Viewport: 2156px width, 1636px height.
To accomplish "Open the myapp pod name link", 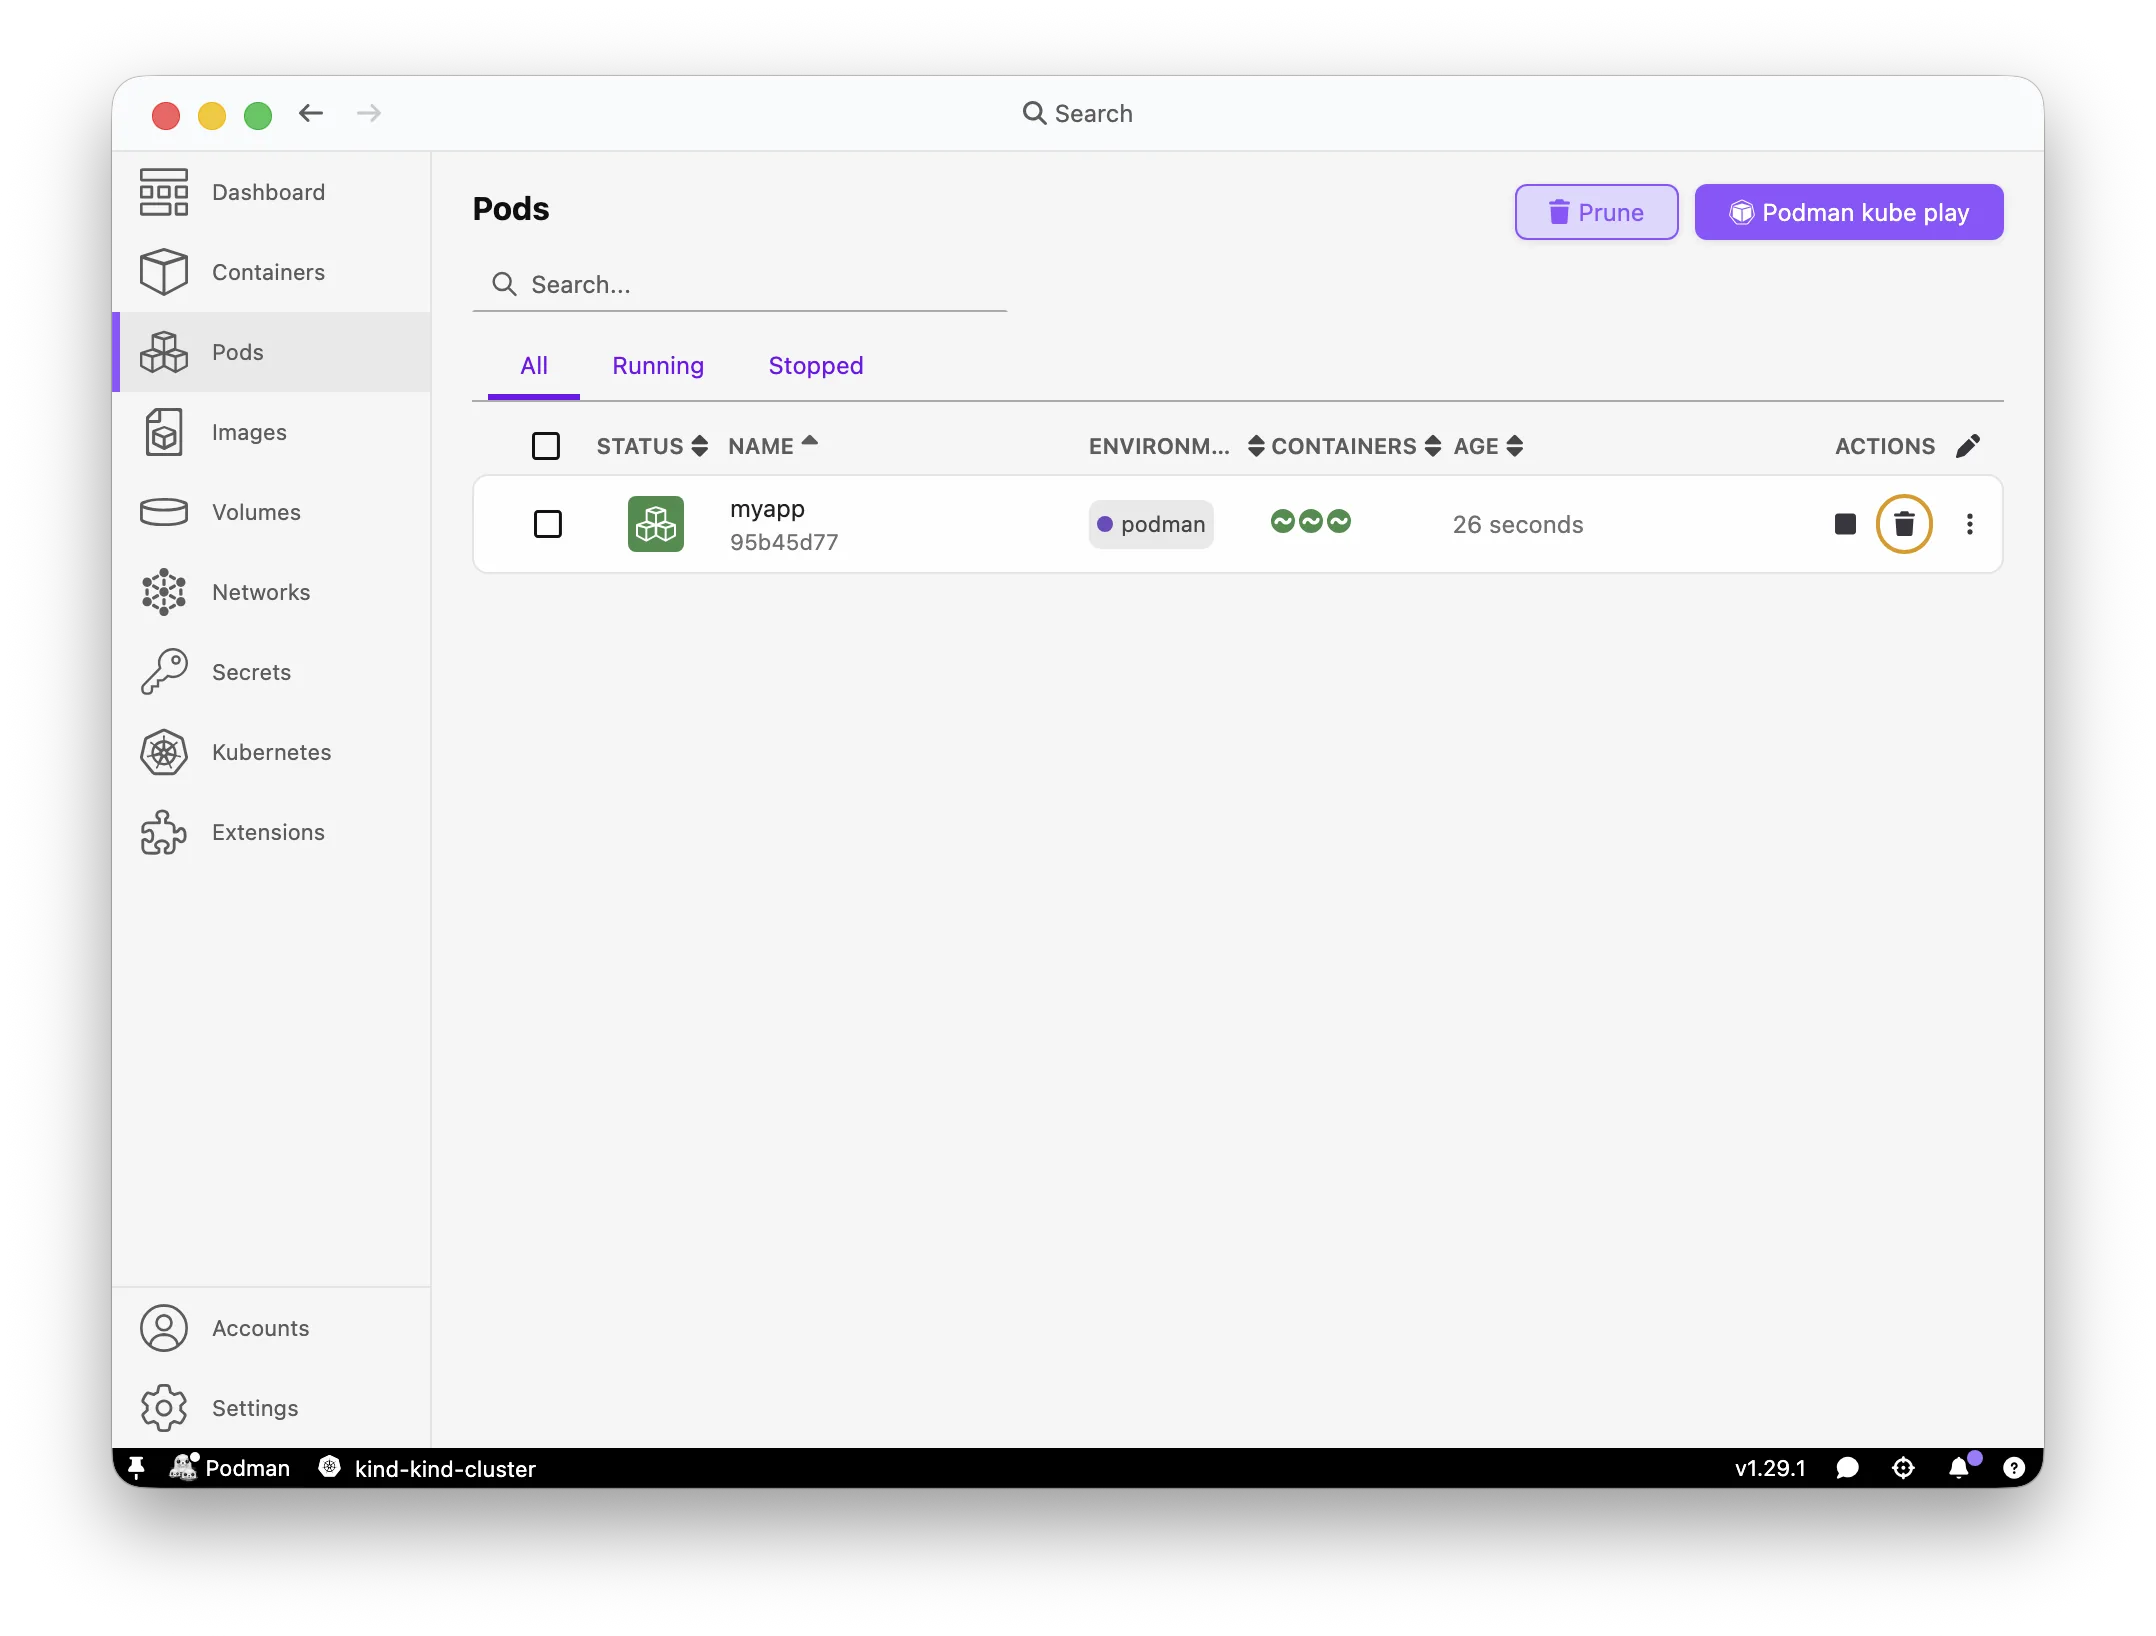I will click(767, 509).
